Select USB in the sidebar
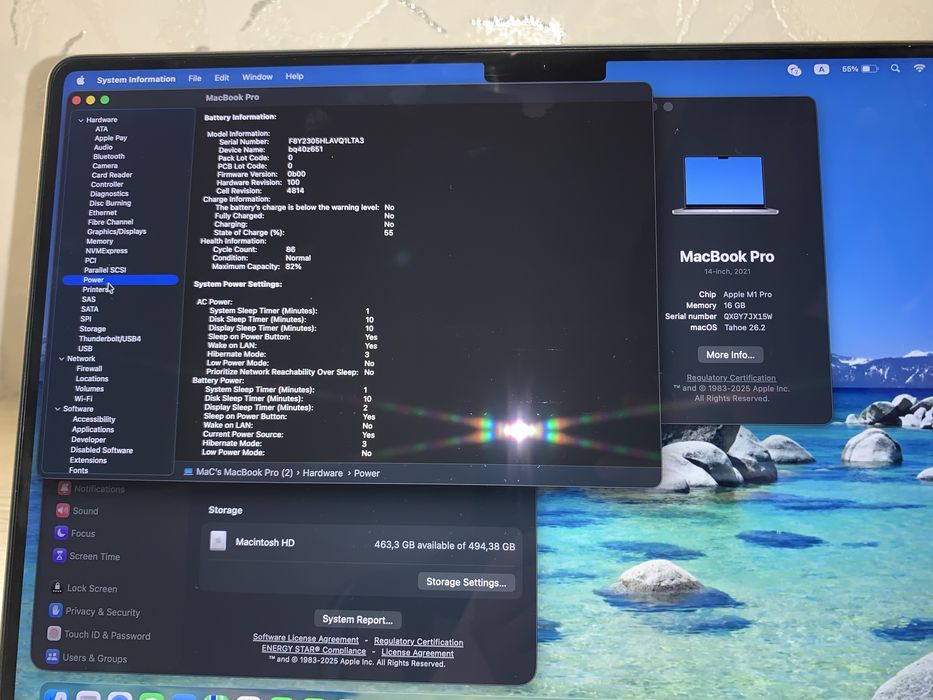Viewport: 933px width, 700px height. click(x=85, y=349)
